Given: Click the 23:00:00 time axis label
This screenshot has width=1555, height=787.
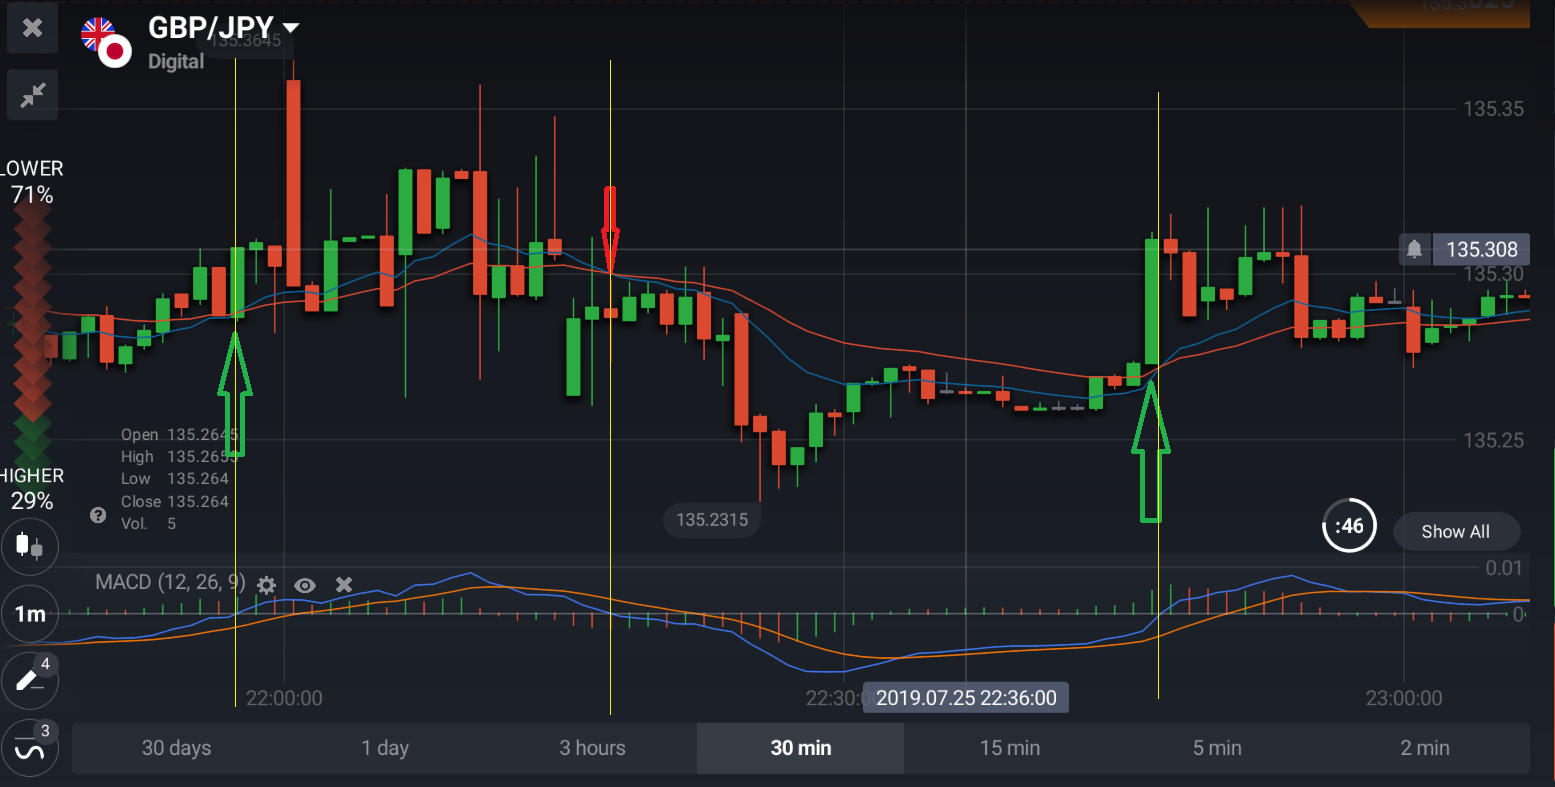Looking at the screenshot, I should (x=1404, y=698).
